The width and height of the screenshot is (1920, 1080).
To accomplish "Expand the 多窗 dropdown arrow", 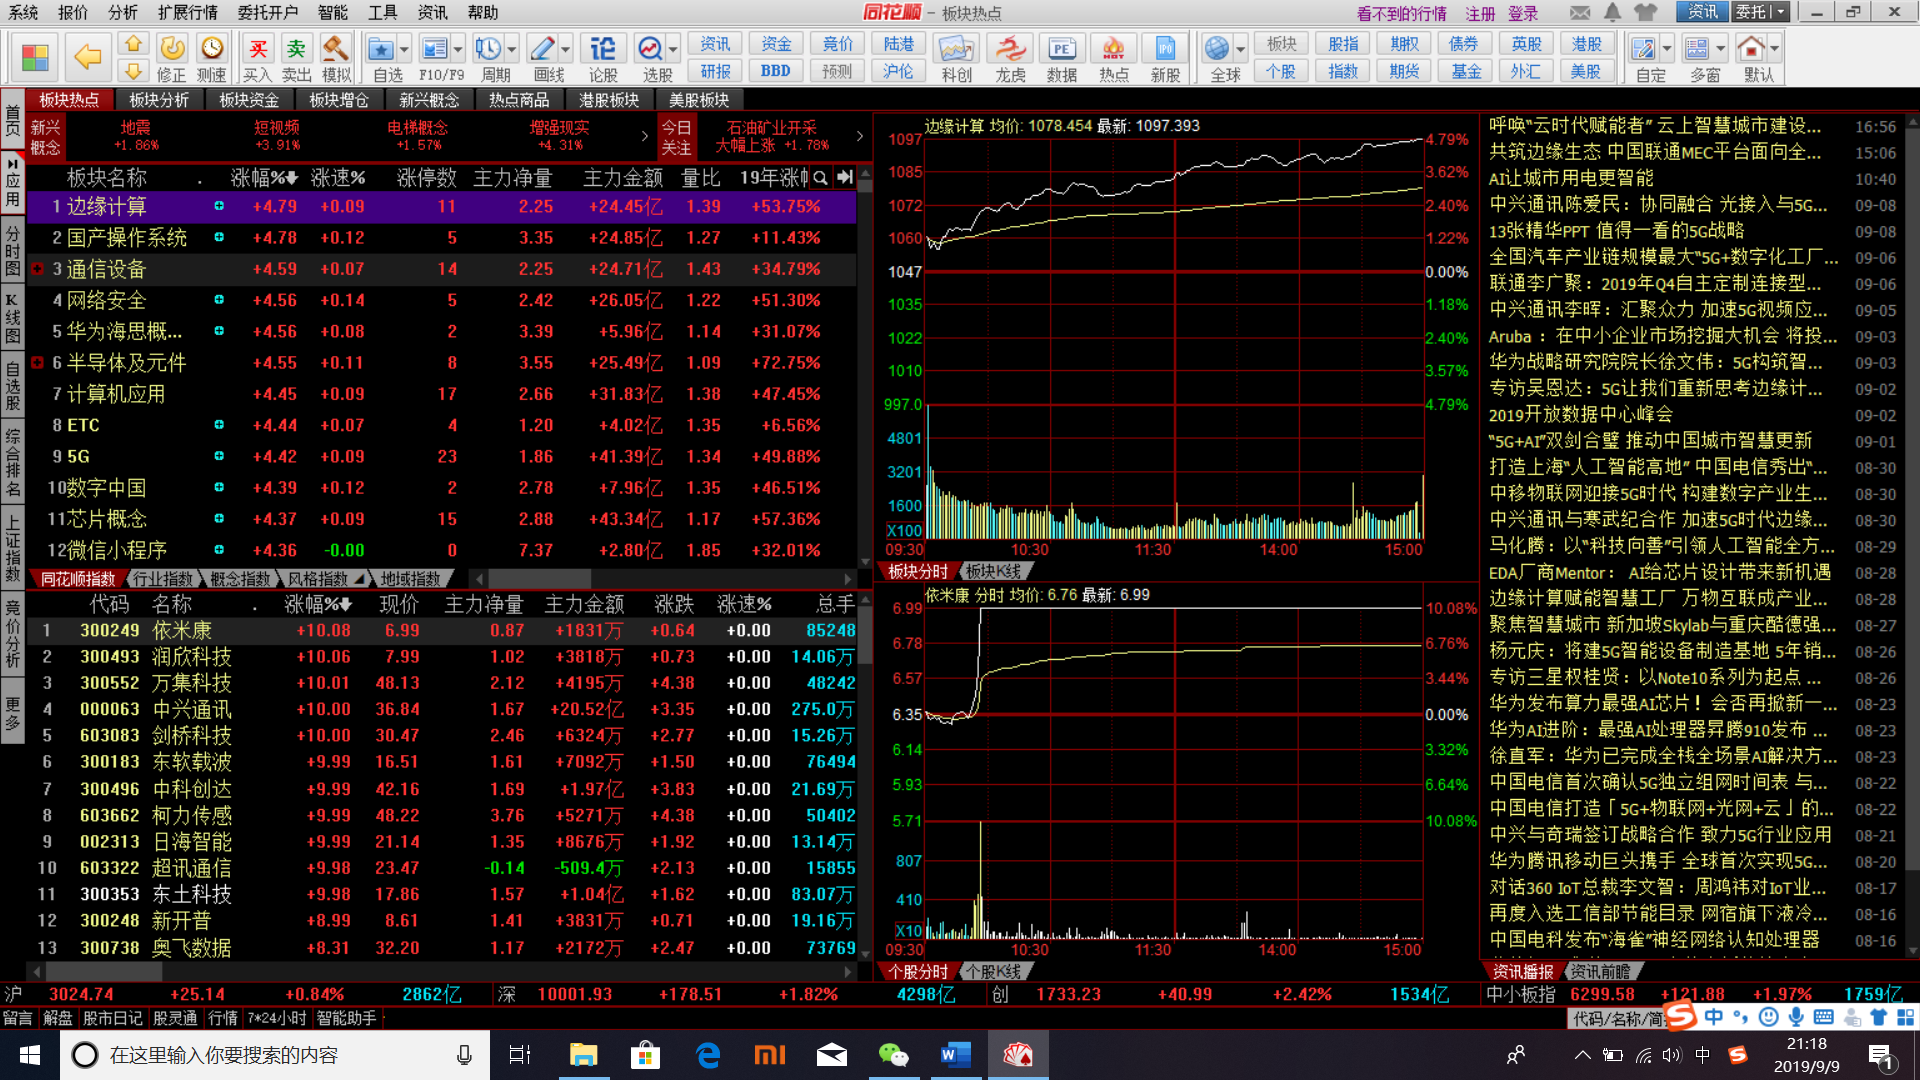I will tap(1721, 49).
